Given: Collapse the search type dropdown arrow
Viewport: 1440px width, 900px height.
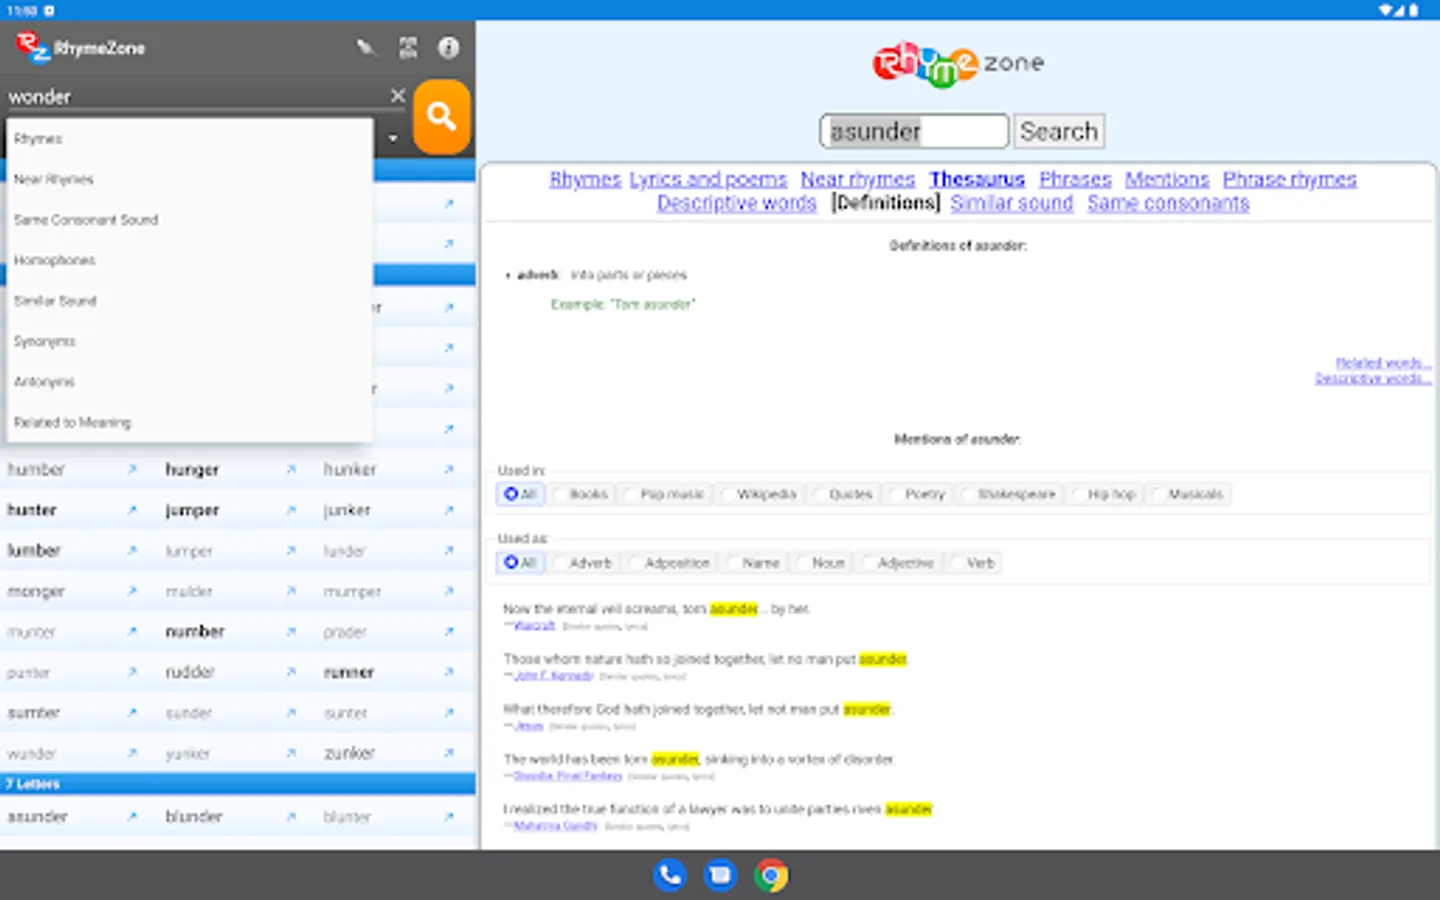Looking at the screenshot, I should [x=393, y=139].
